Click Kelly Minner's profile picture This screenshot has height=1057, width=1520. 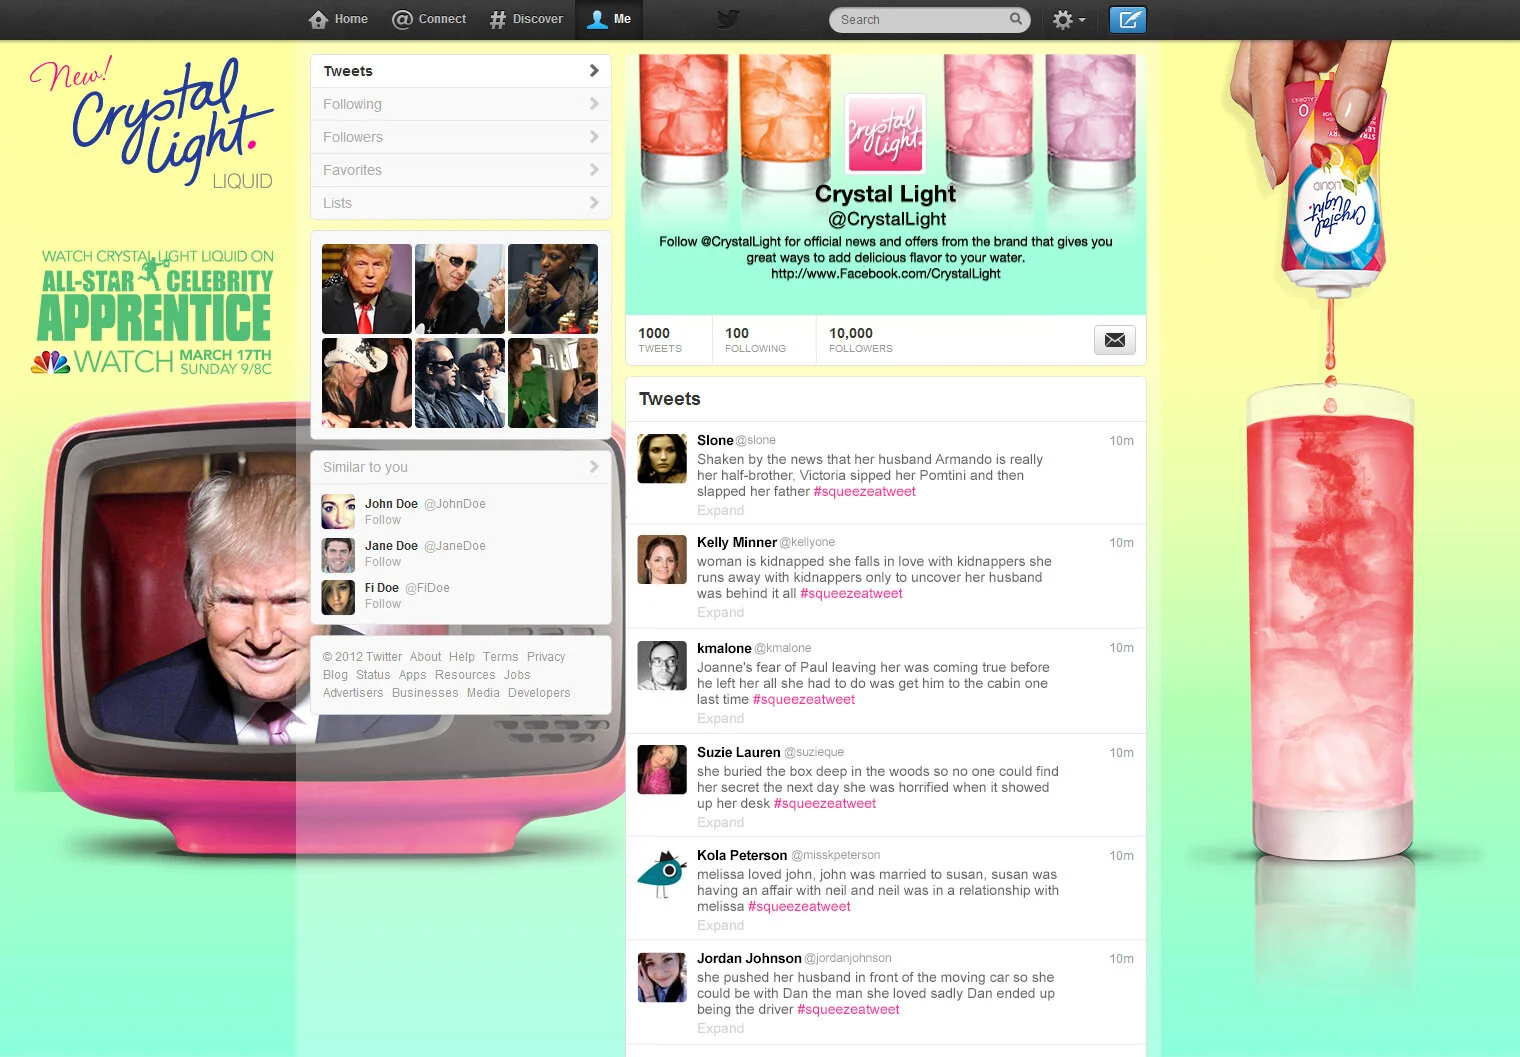[662, 560]
